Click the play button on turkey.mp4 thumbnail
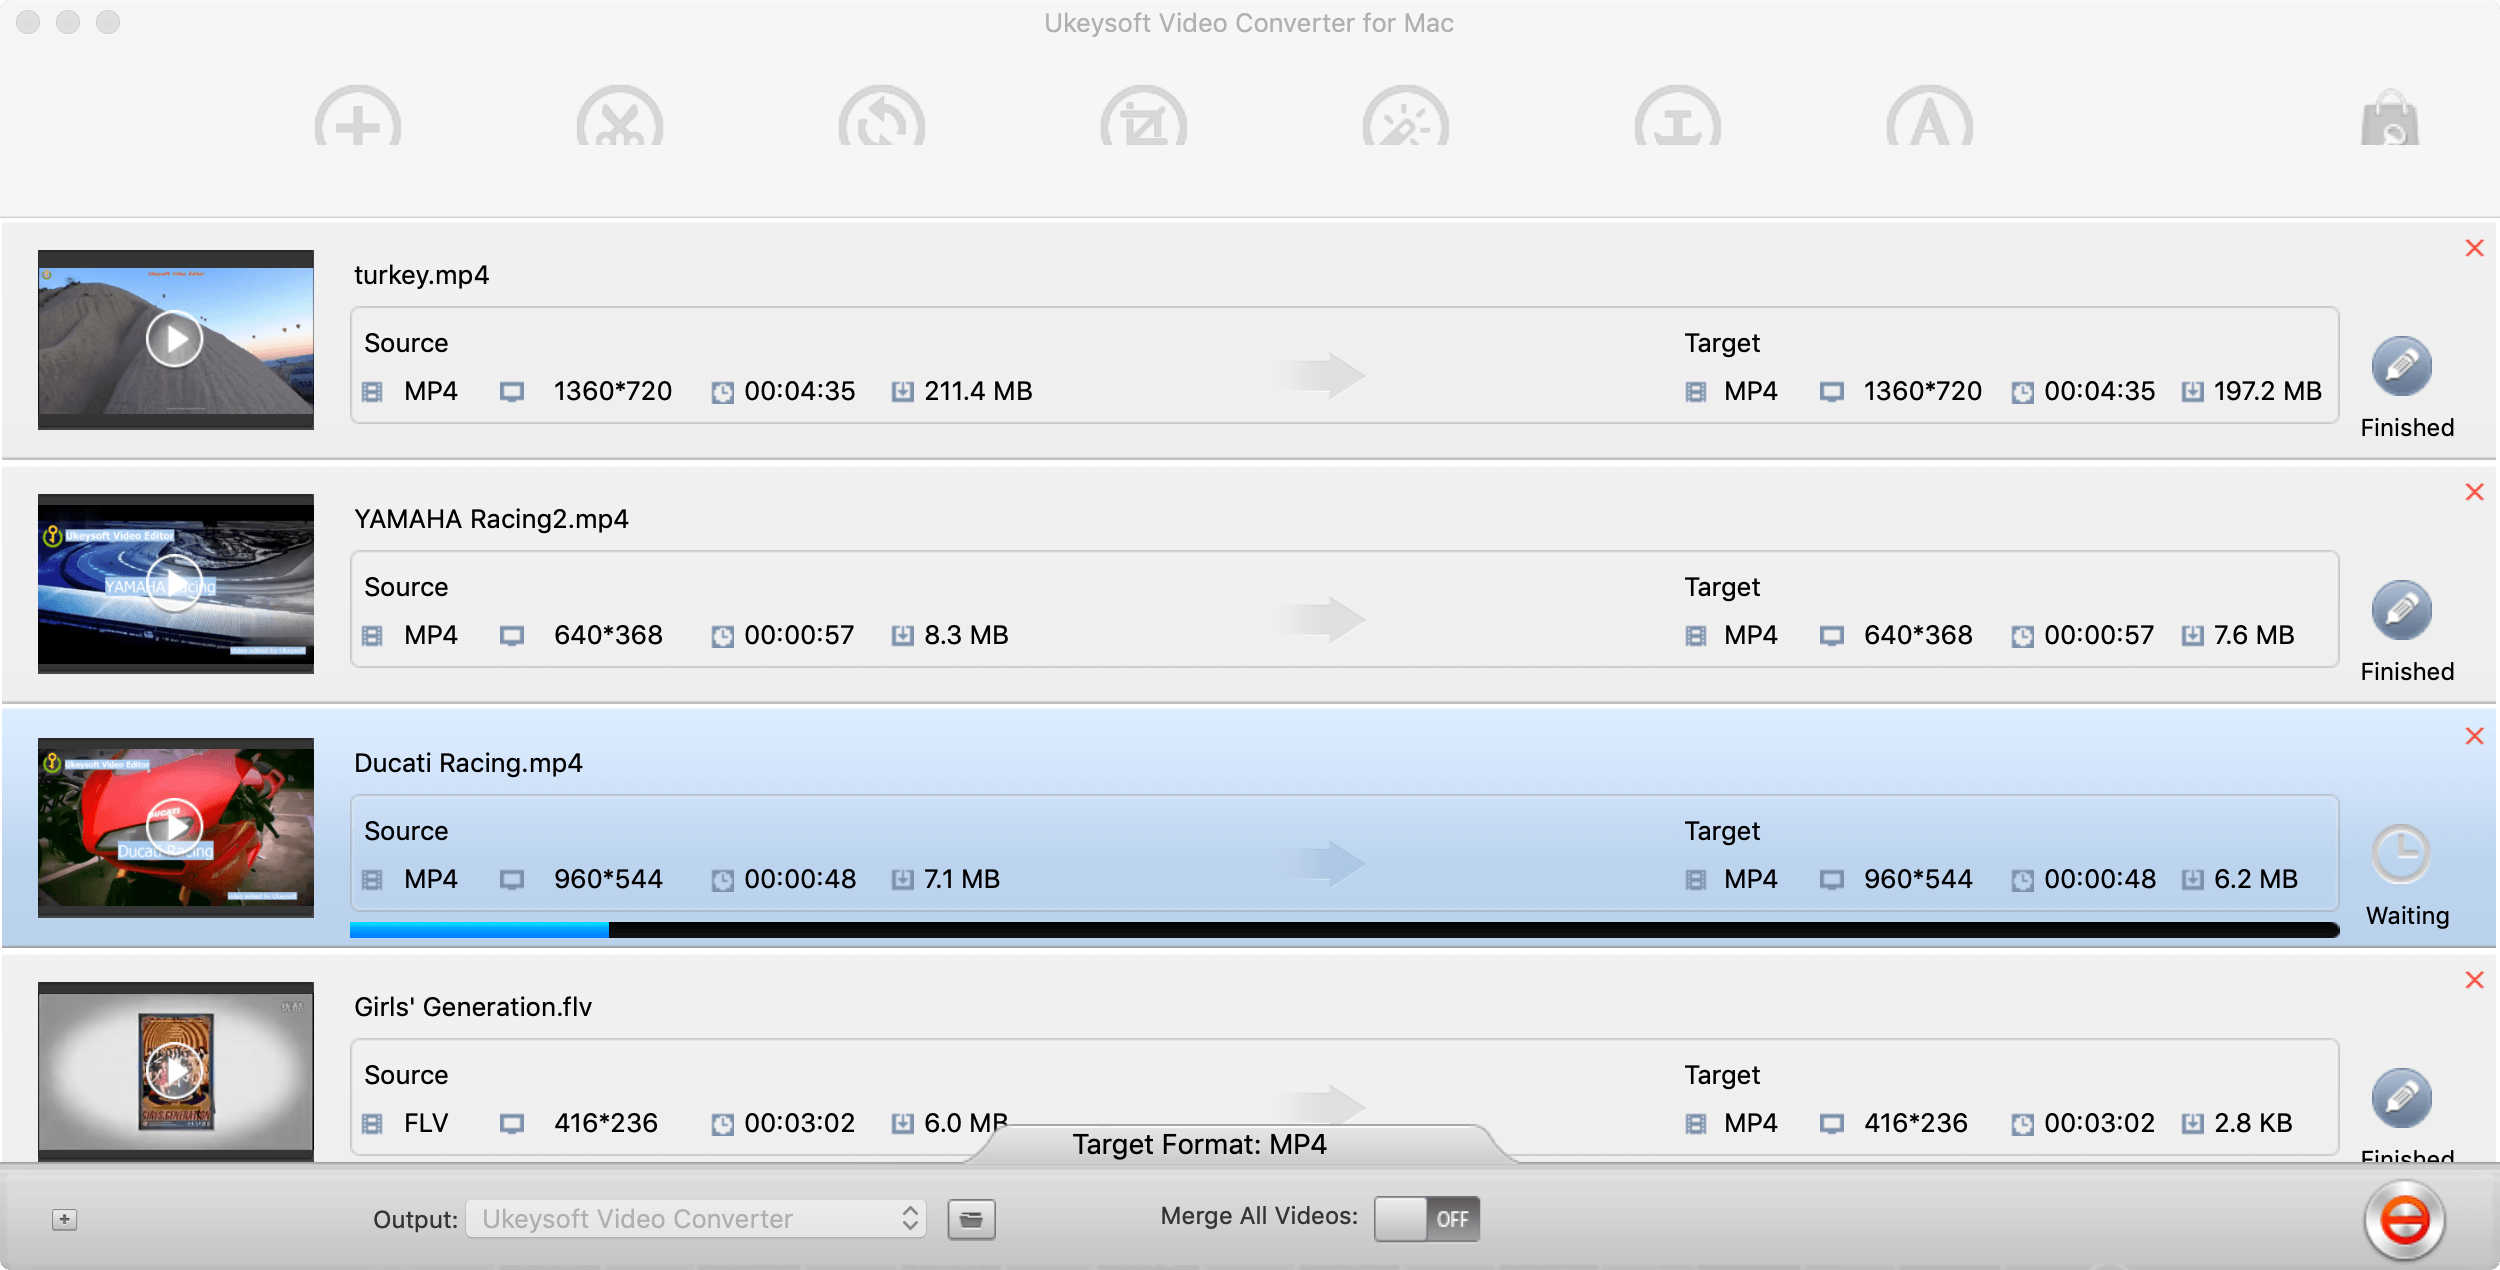The height and width of the screenshot is (1270, 2500). (x=175, y=339)
